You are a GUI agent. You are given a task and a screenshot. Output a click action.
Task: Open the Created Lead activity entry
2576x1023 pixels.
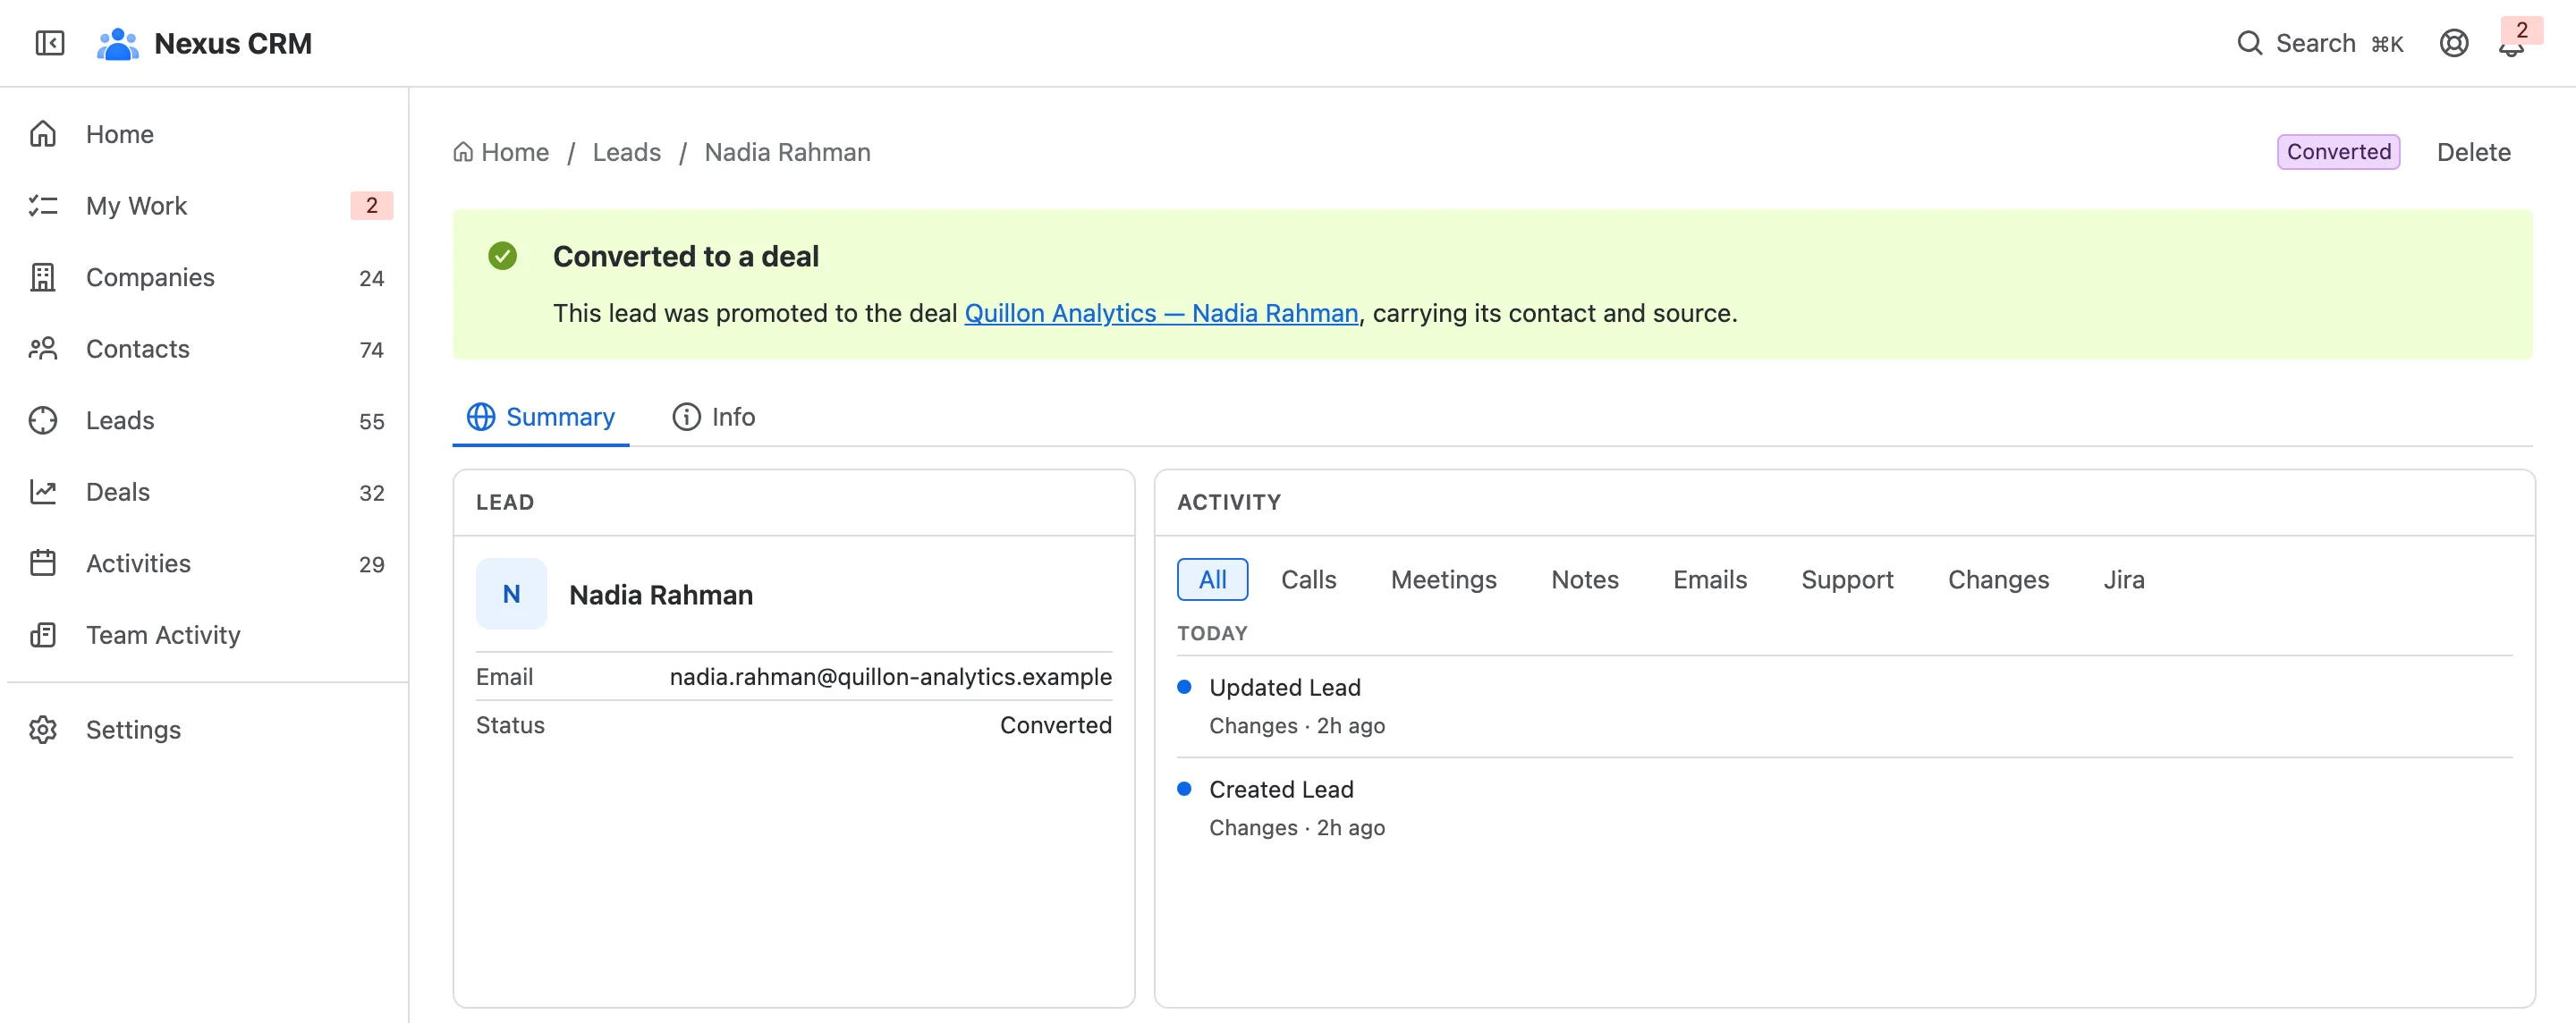coord(1844,808)
